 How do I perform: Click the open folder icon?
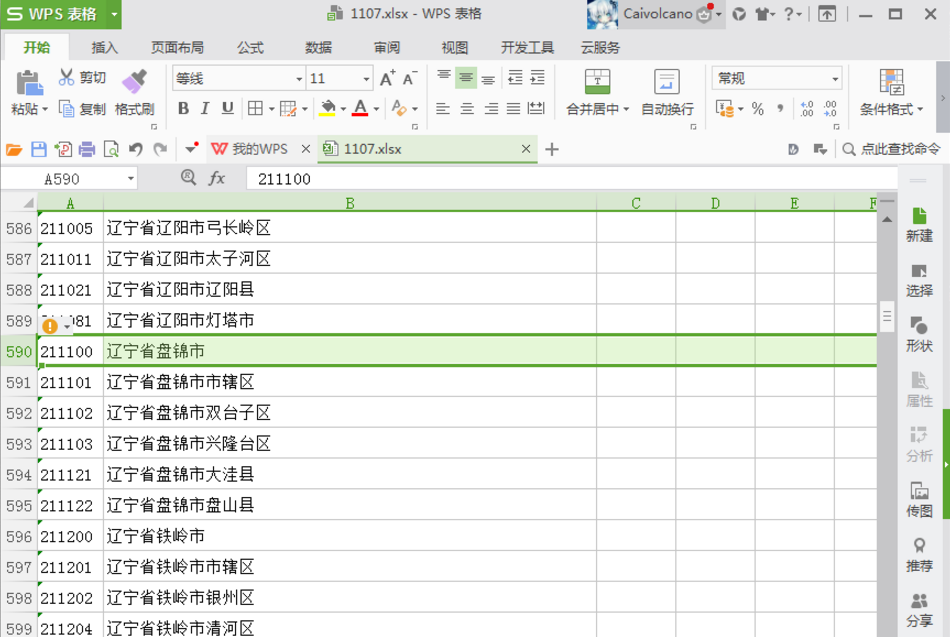14,149
